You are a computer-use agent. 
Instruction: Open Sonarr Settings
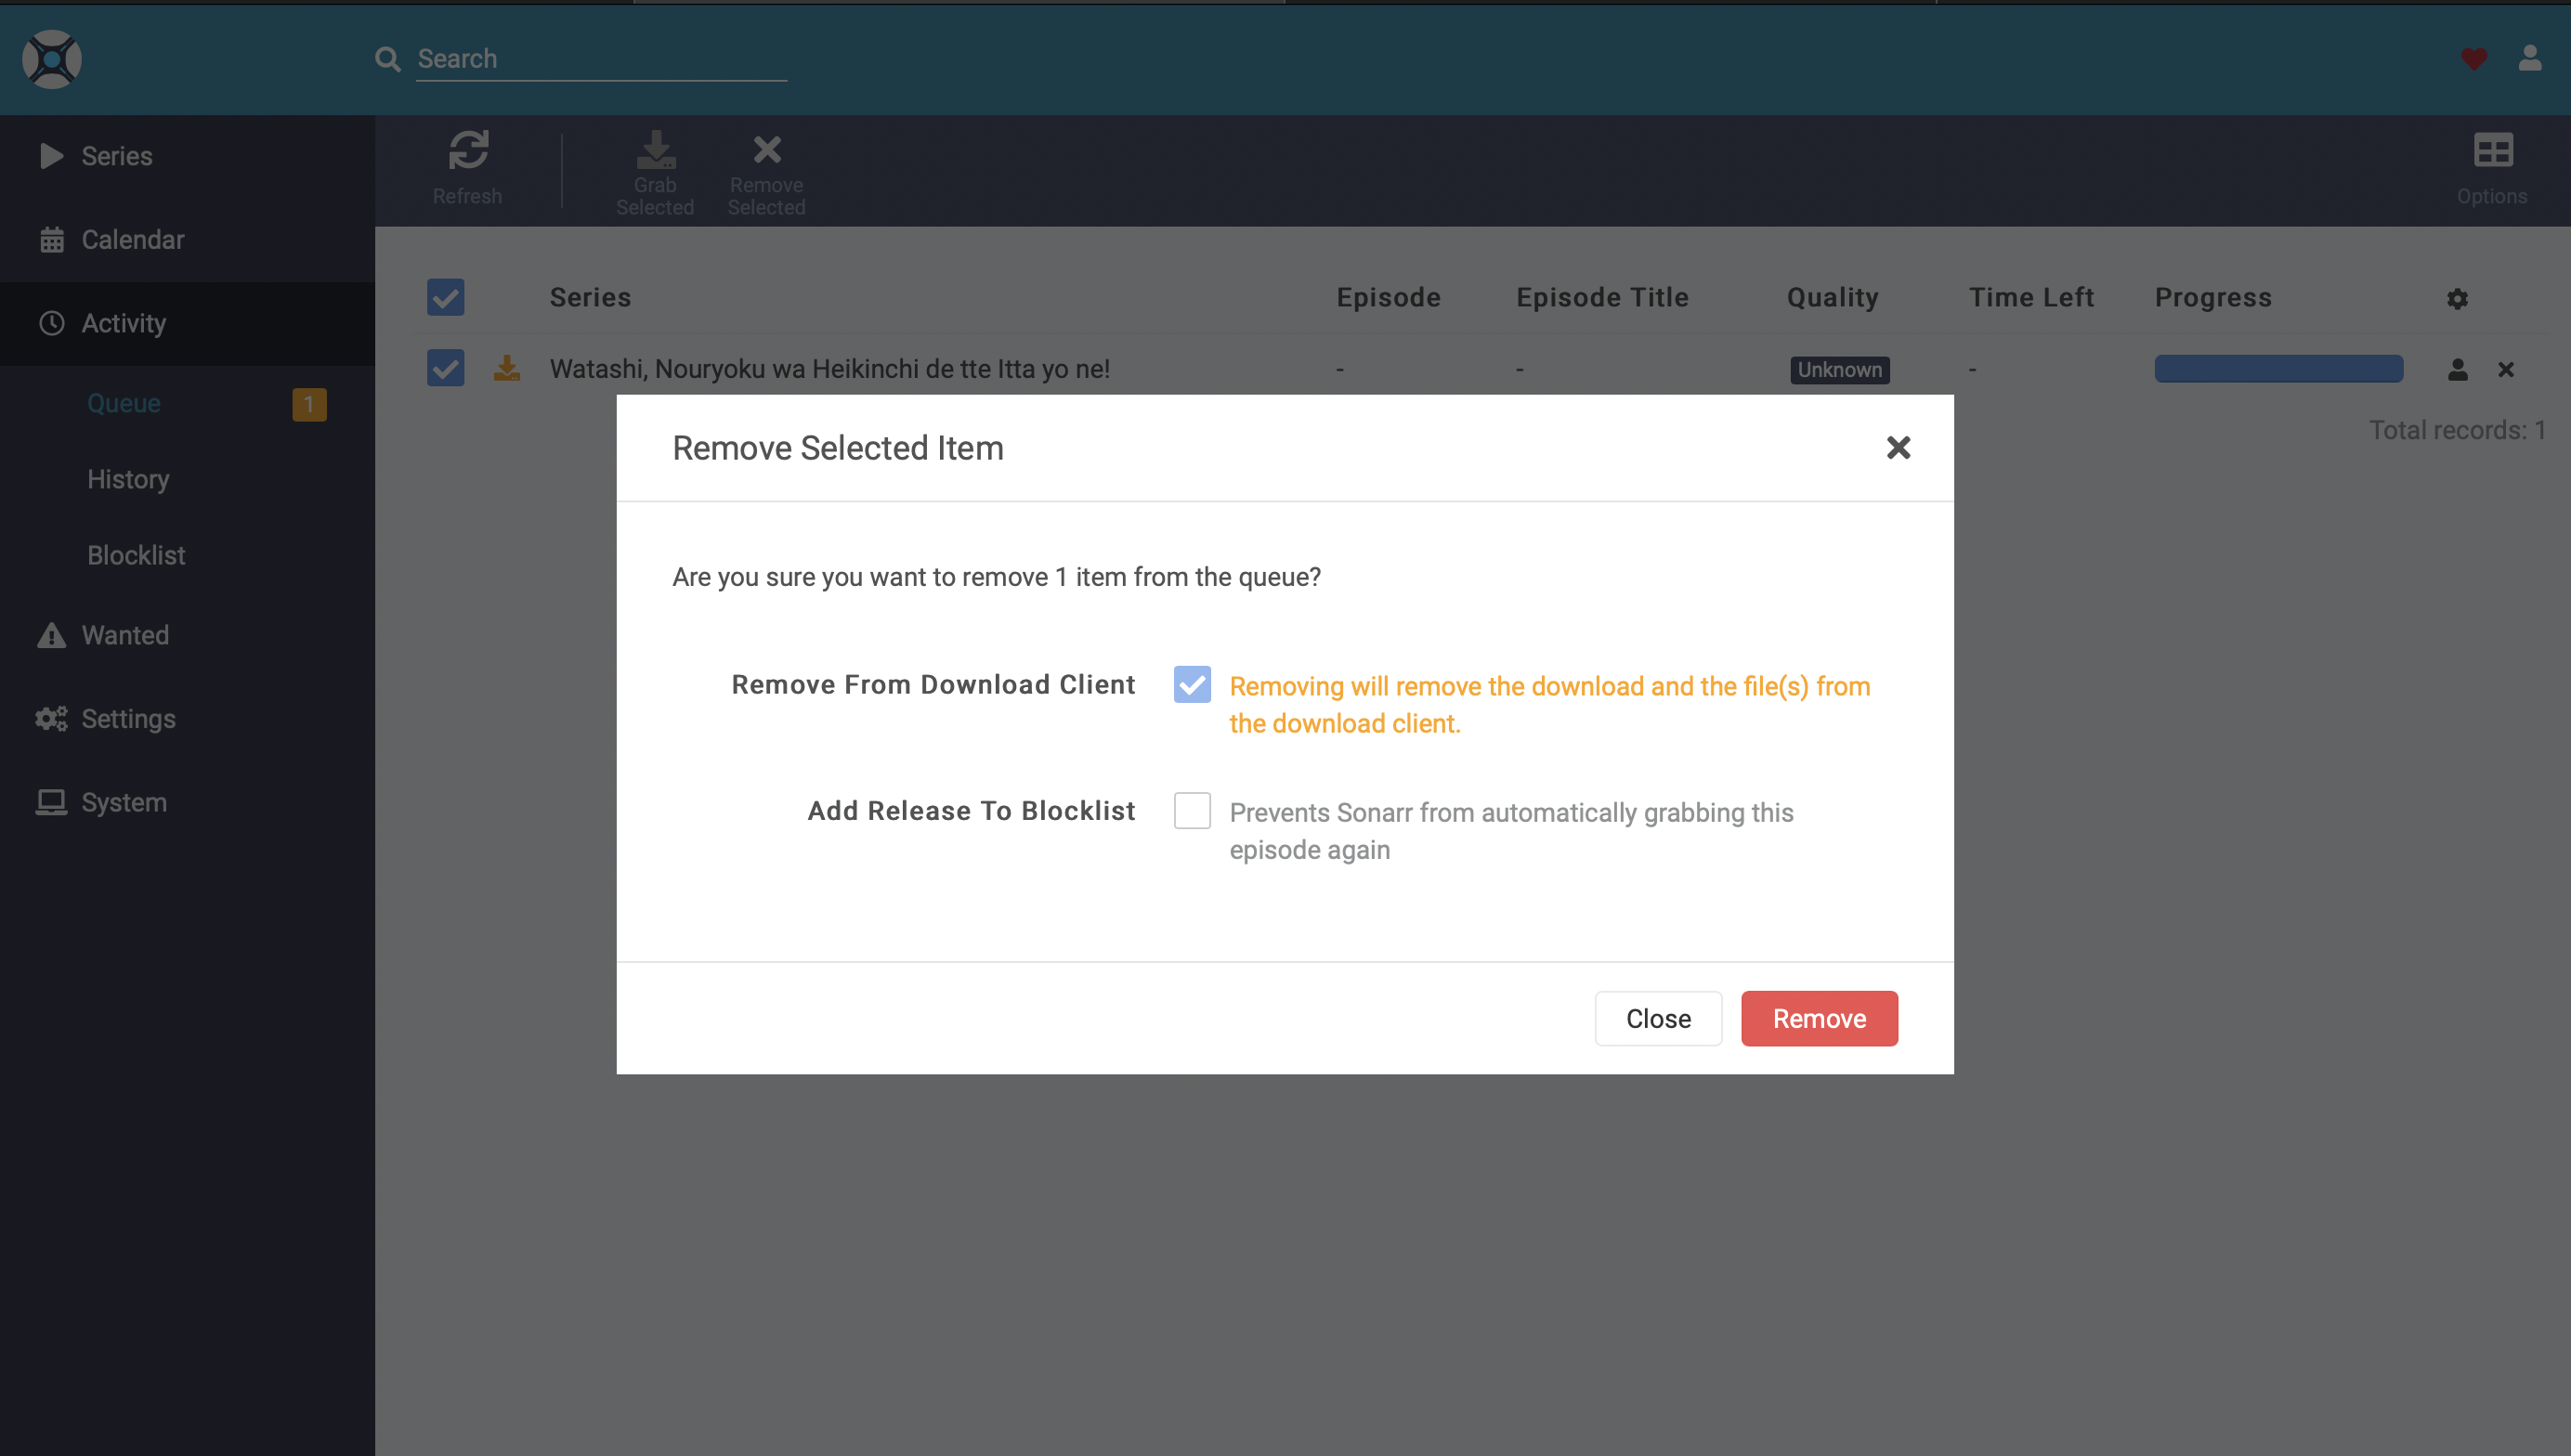pyautogui.click(x=128, y=718)
